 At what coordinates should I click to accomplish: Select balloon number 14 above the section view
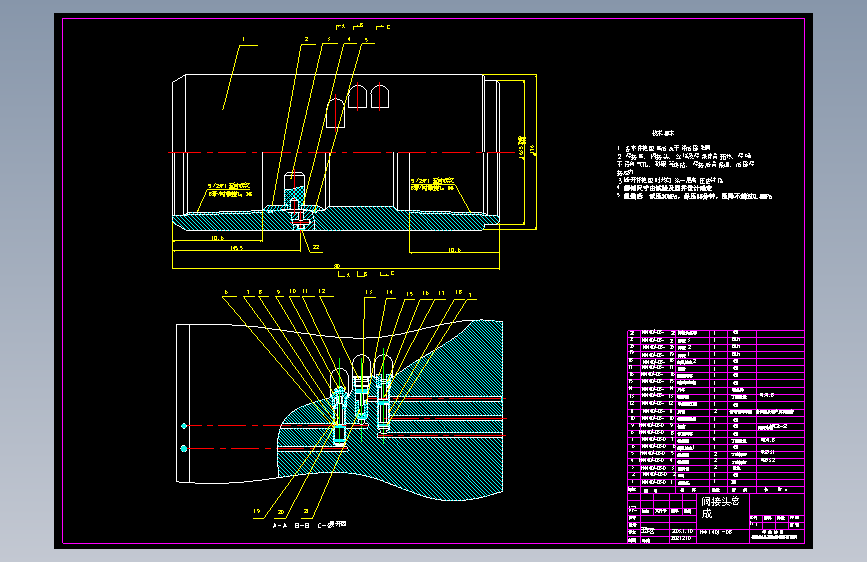click(x=389, y=292)
